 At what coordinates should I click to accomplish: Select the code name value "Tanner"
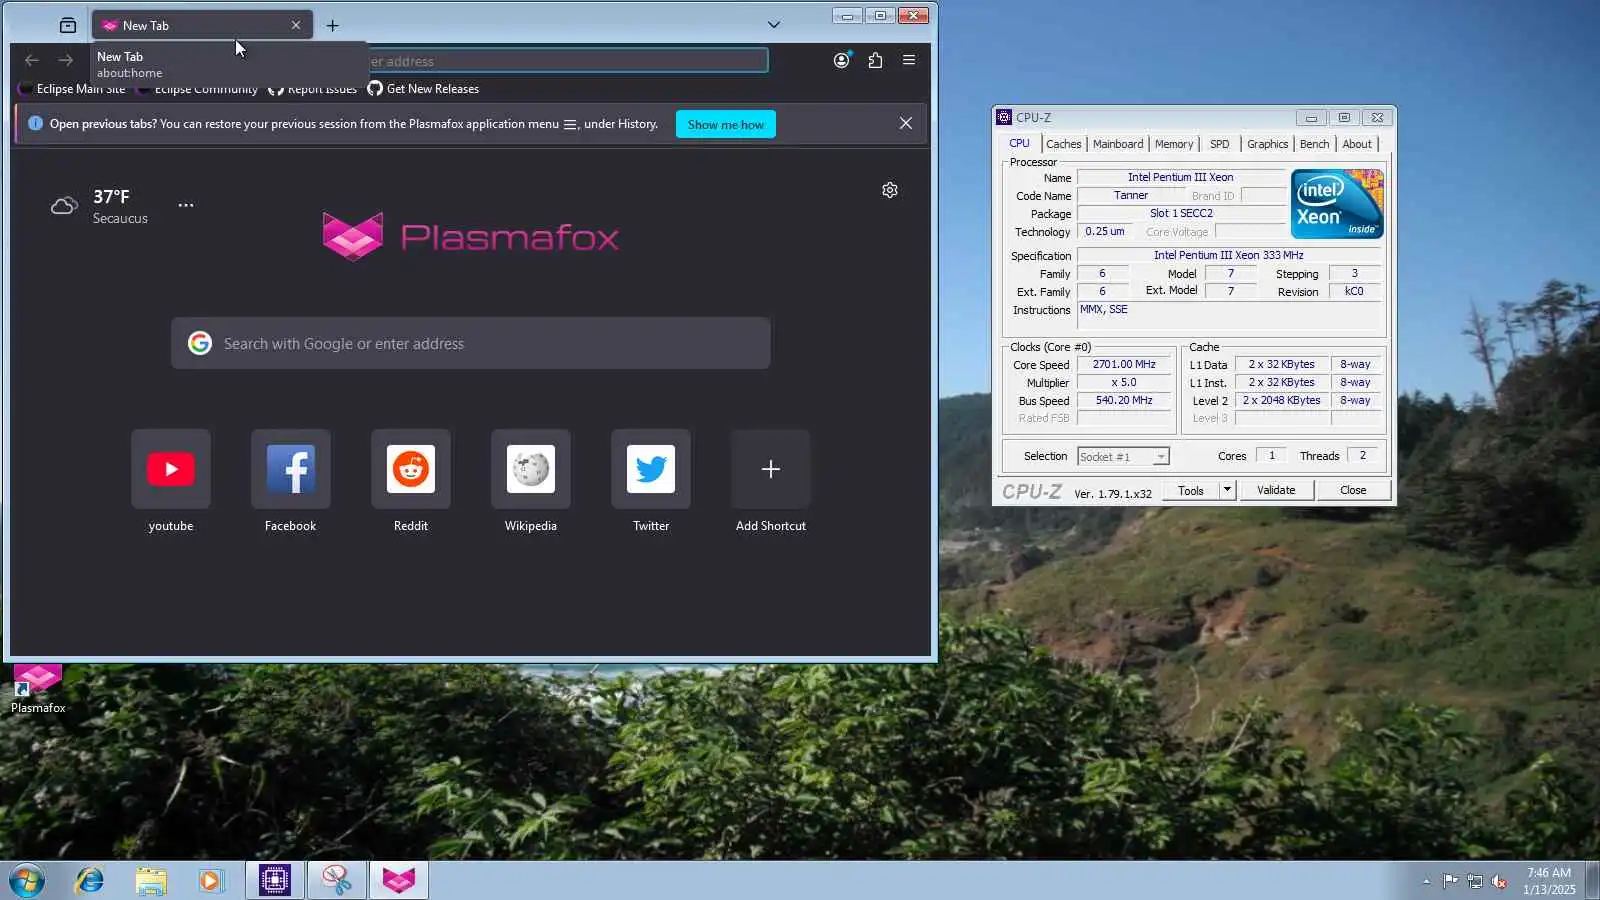pyautogui.click(x=1131, y=195)
